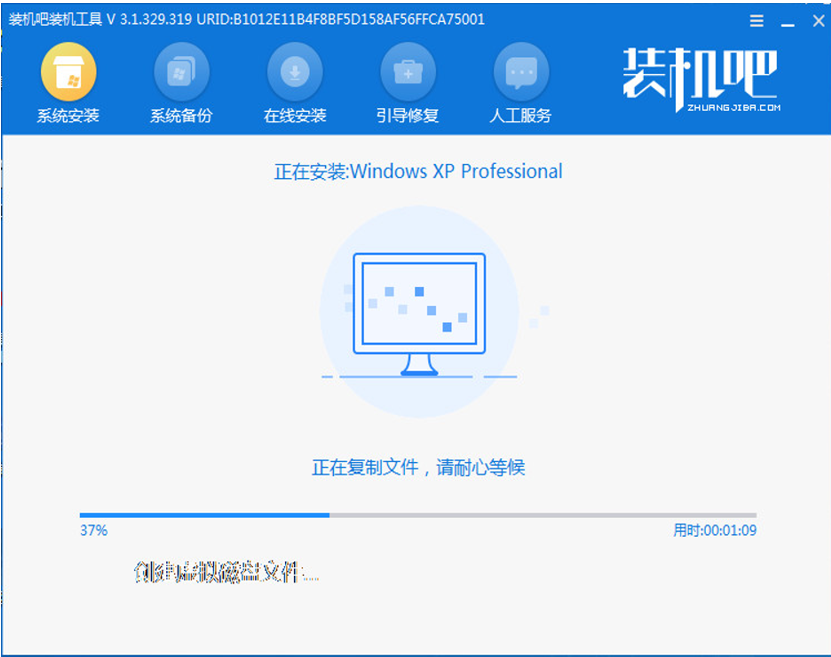Click the 37% progress percentage label
The width and height of the screenshot is (831, 657).
pyautogui.click(x=95, y=531)
